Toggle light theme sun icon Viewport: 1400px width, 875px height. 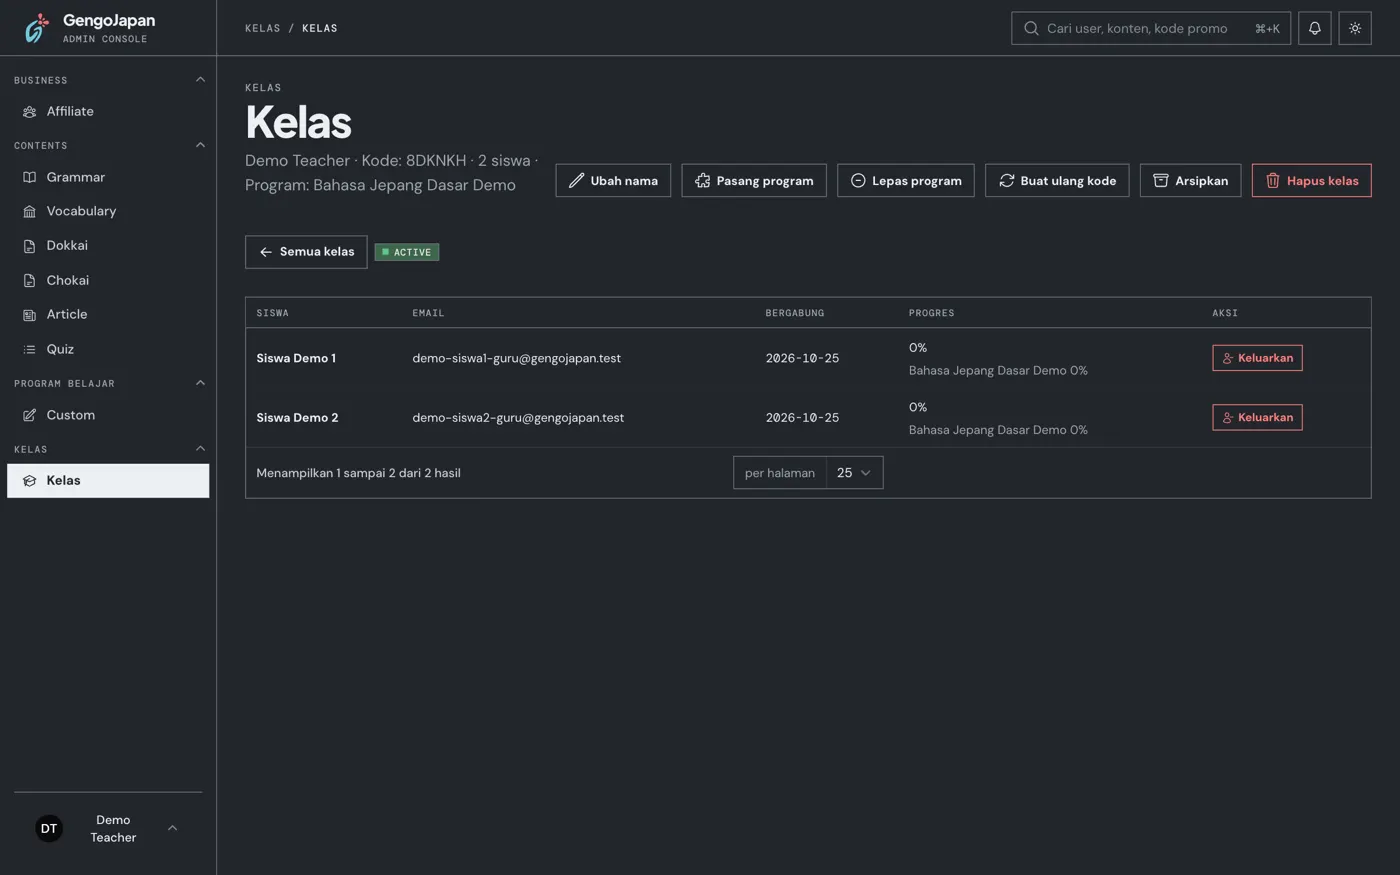point(1355,28)
